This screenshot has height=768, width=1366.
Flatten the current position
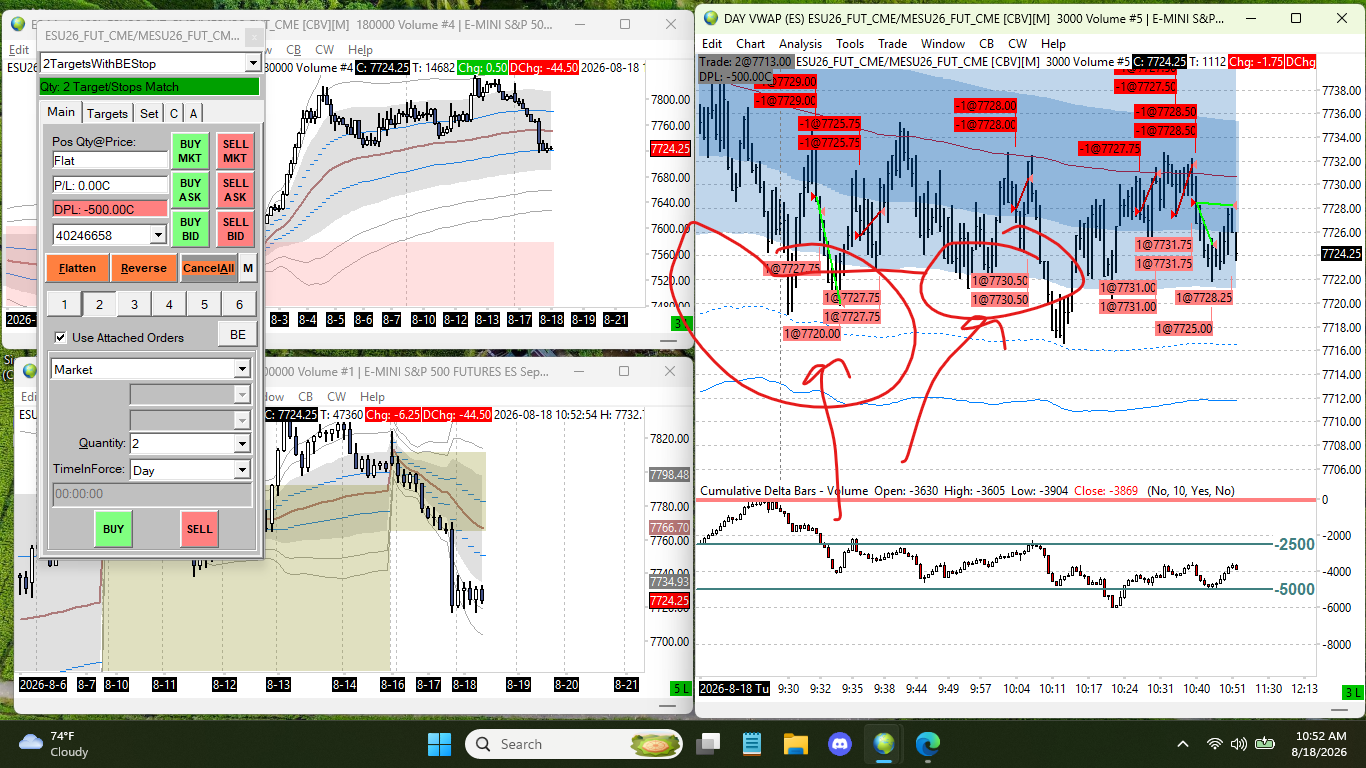coord(77,268)
